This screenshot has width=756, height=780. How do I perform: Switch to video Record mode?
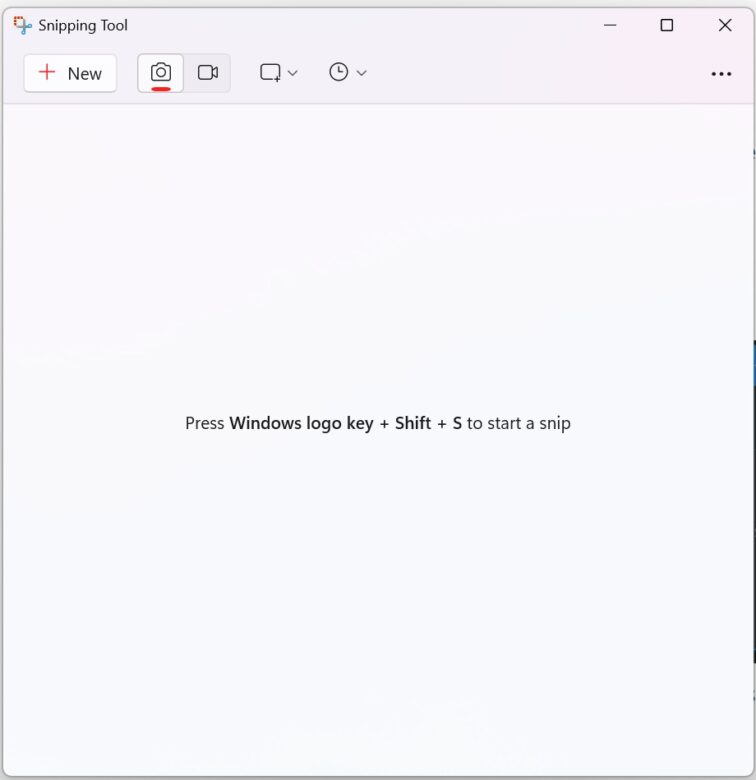point(208,72)
